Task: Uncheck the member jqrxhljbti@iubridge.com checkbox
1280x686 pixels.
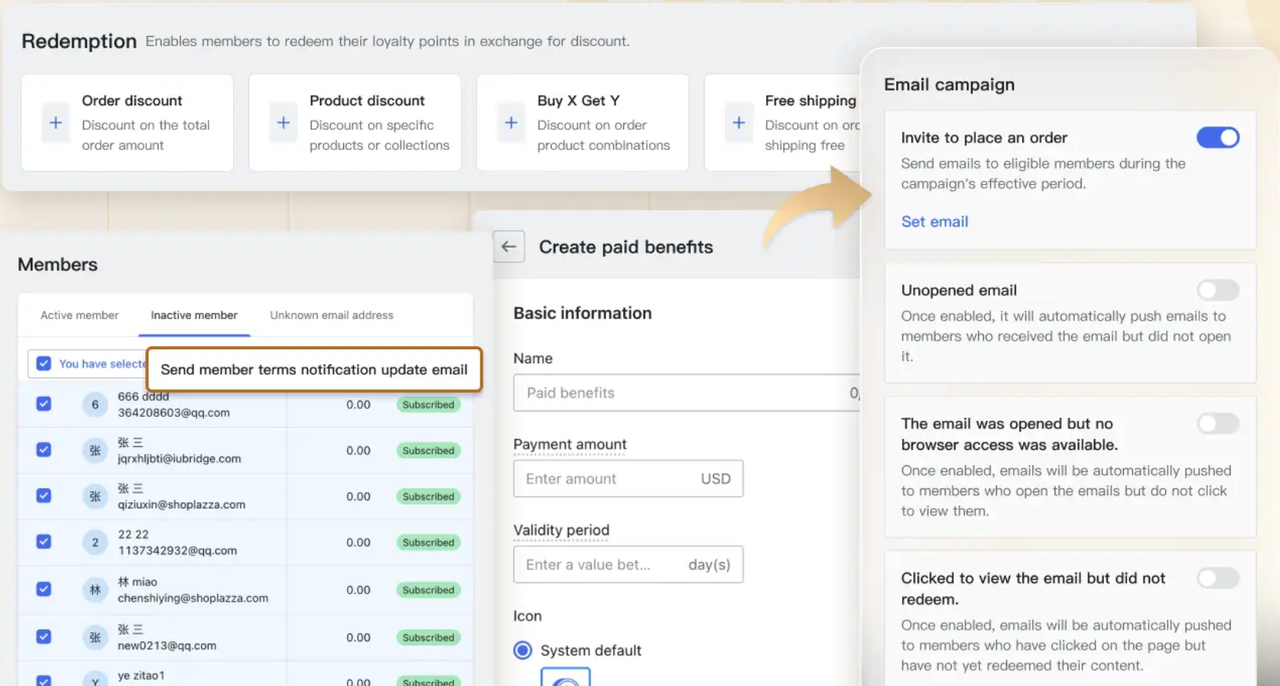Action: pyautogui.click(x=44, y=450)
